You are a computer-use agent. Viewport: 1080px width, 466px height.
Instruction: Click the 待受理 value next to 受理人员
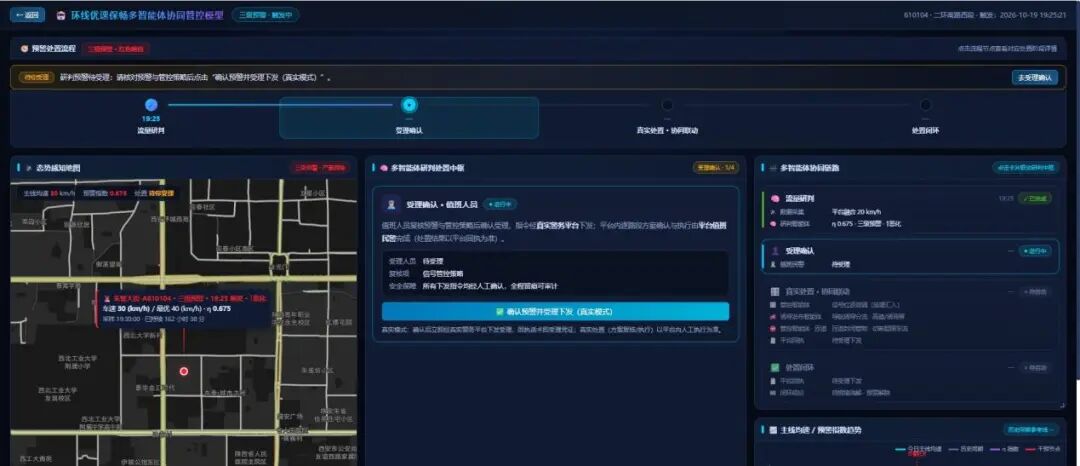tap(433, 262)
